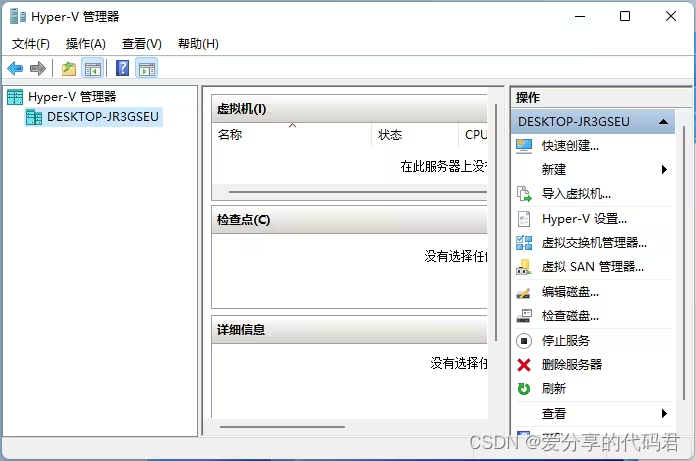Minimize the Hyper-V 管理器 window
The width and height of the screenshot is (696, 461).
pos(580,16)
